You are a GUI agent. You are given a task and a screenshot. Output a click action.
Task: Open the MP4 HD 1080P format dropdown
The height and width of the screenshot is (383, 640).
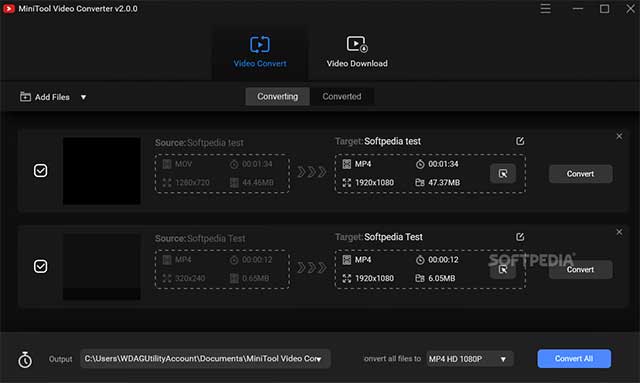(x=470, y=359)
